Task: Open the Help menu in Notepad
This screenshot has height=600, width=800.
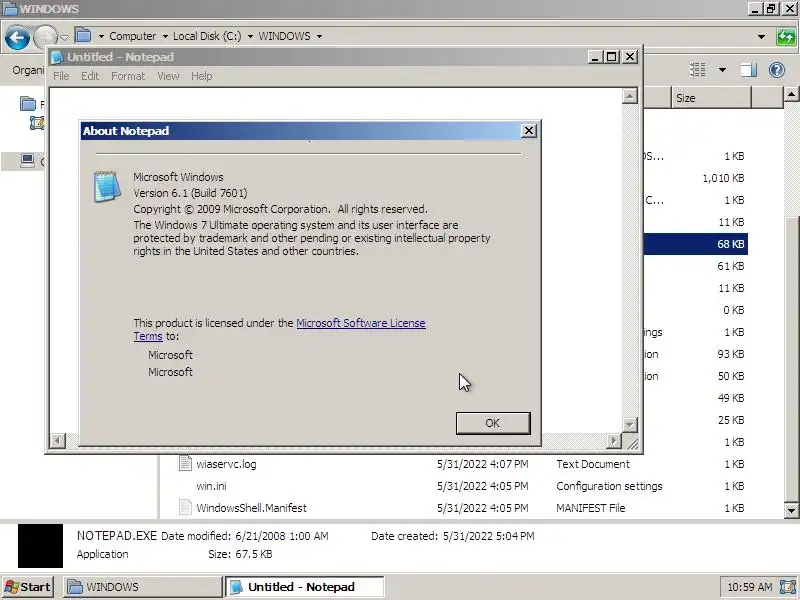Action: point(202,76)
